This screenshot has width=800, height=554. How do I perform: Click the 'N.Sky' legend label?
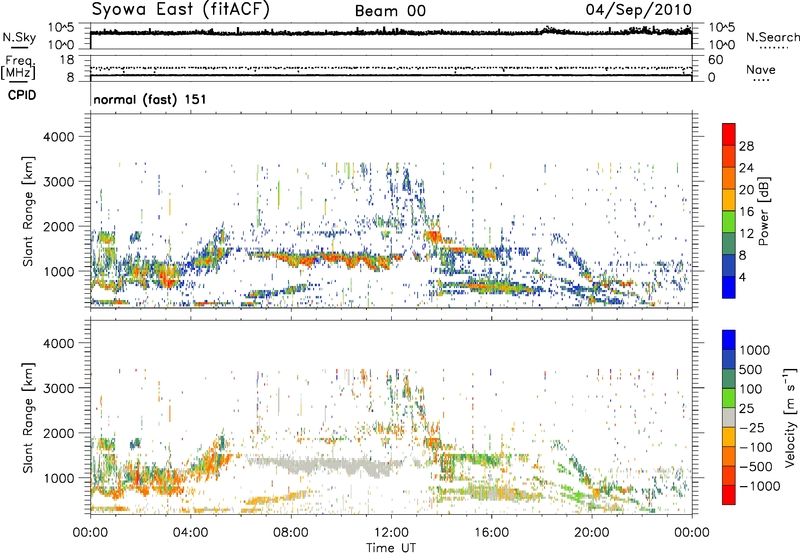(19, 38)
